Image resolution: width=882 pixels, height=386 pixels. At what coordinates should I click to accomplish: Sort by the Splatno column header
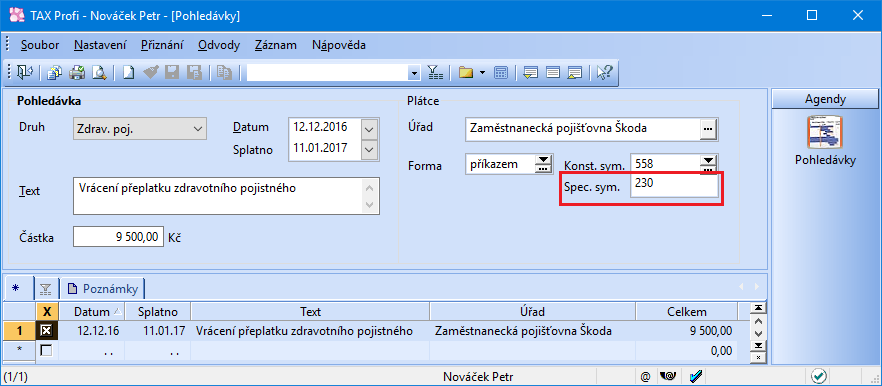(158, 312)
